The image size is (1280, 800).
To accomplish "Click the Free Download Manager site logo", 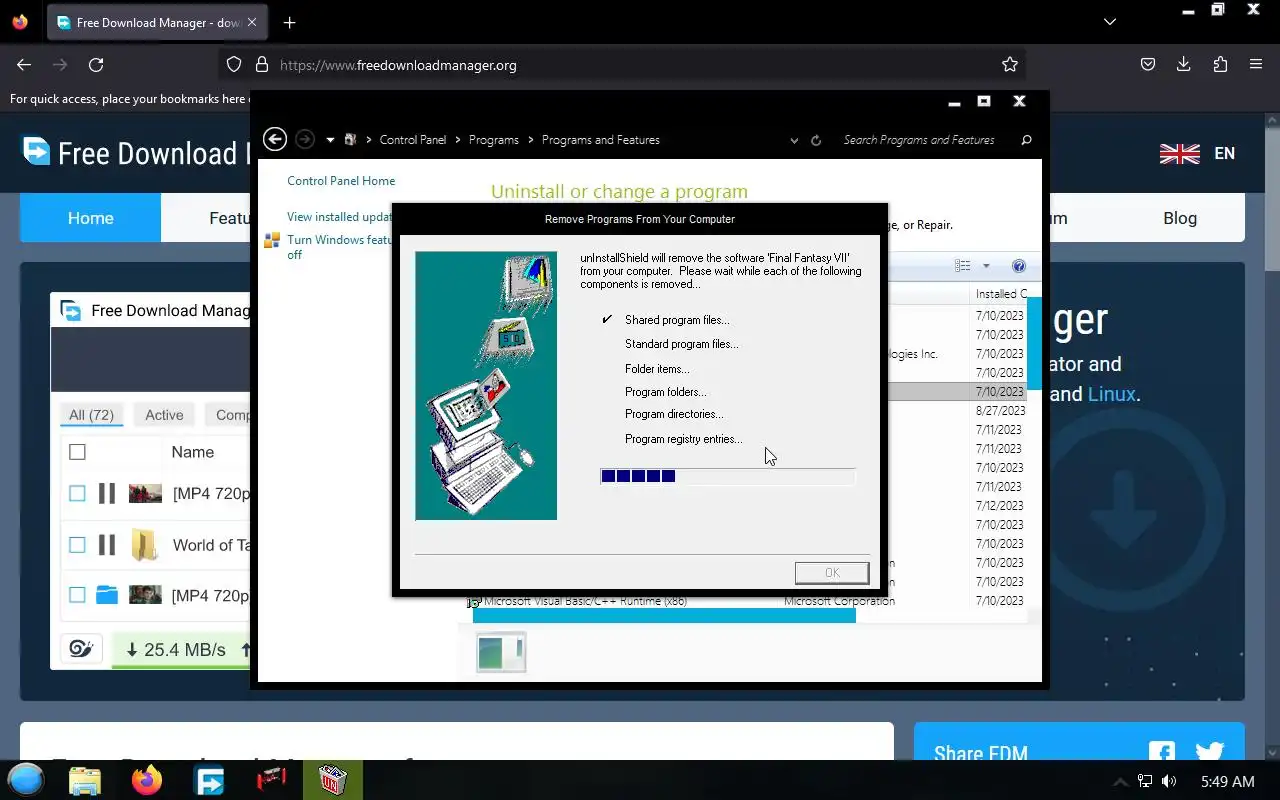I will click(x=37, y=152).
